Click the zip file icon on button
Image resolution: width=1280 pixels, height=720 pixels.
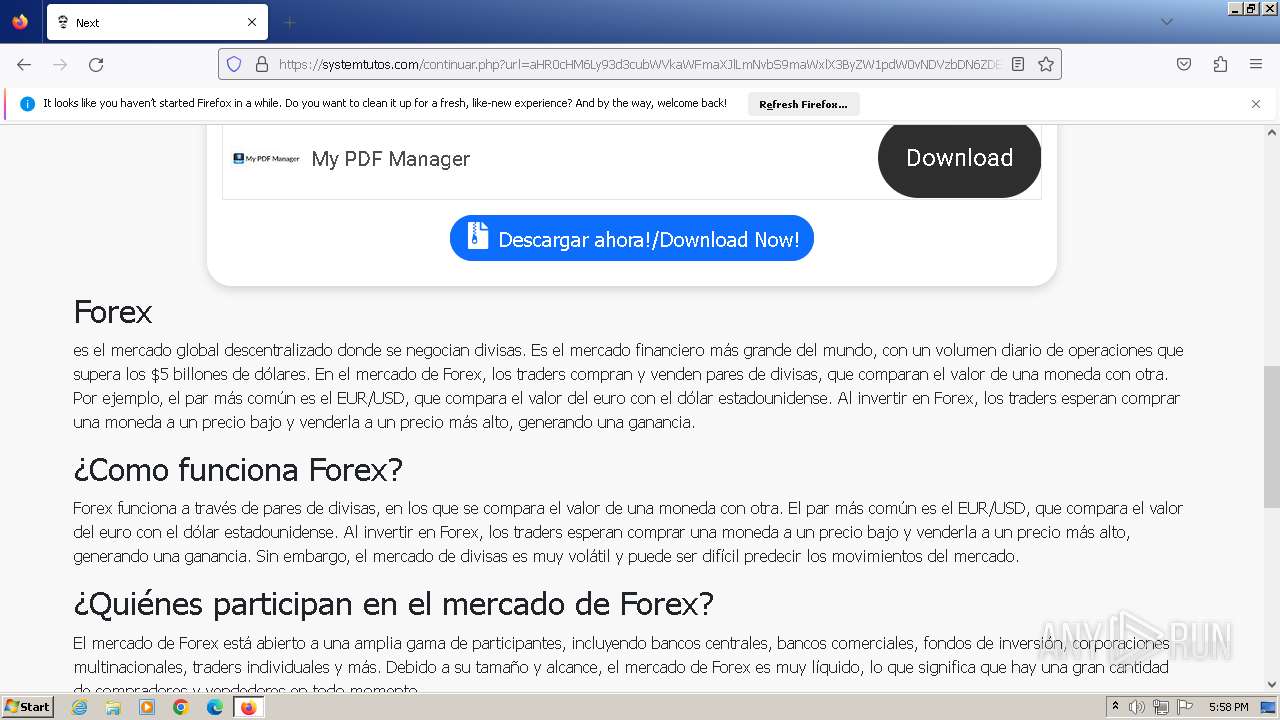click(x=478, y=236)
